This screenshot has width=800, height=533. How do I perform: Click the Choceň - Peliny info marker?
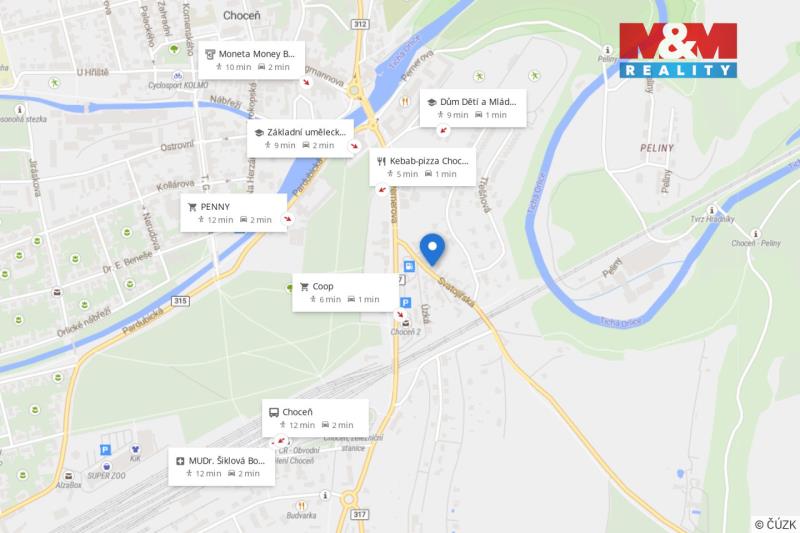pos(756,234)
